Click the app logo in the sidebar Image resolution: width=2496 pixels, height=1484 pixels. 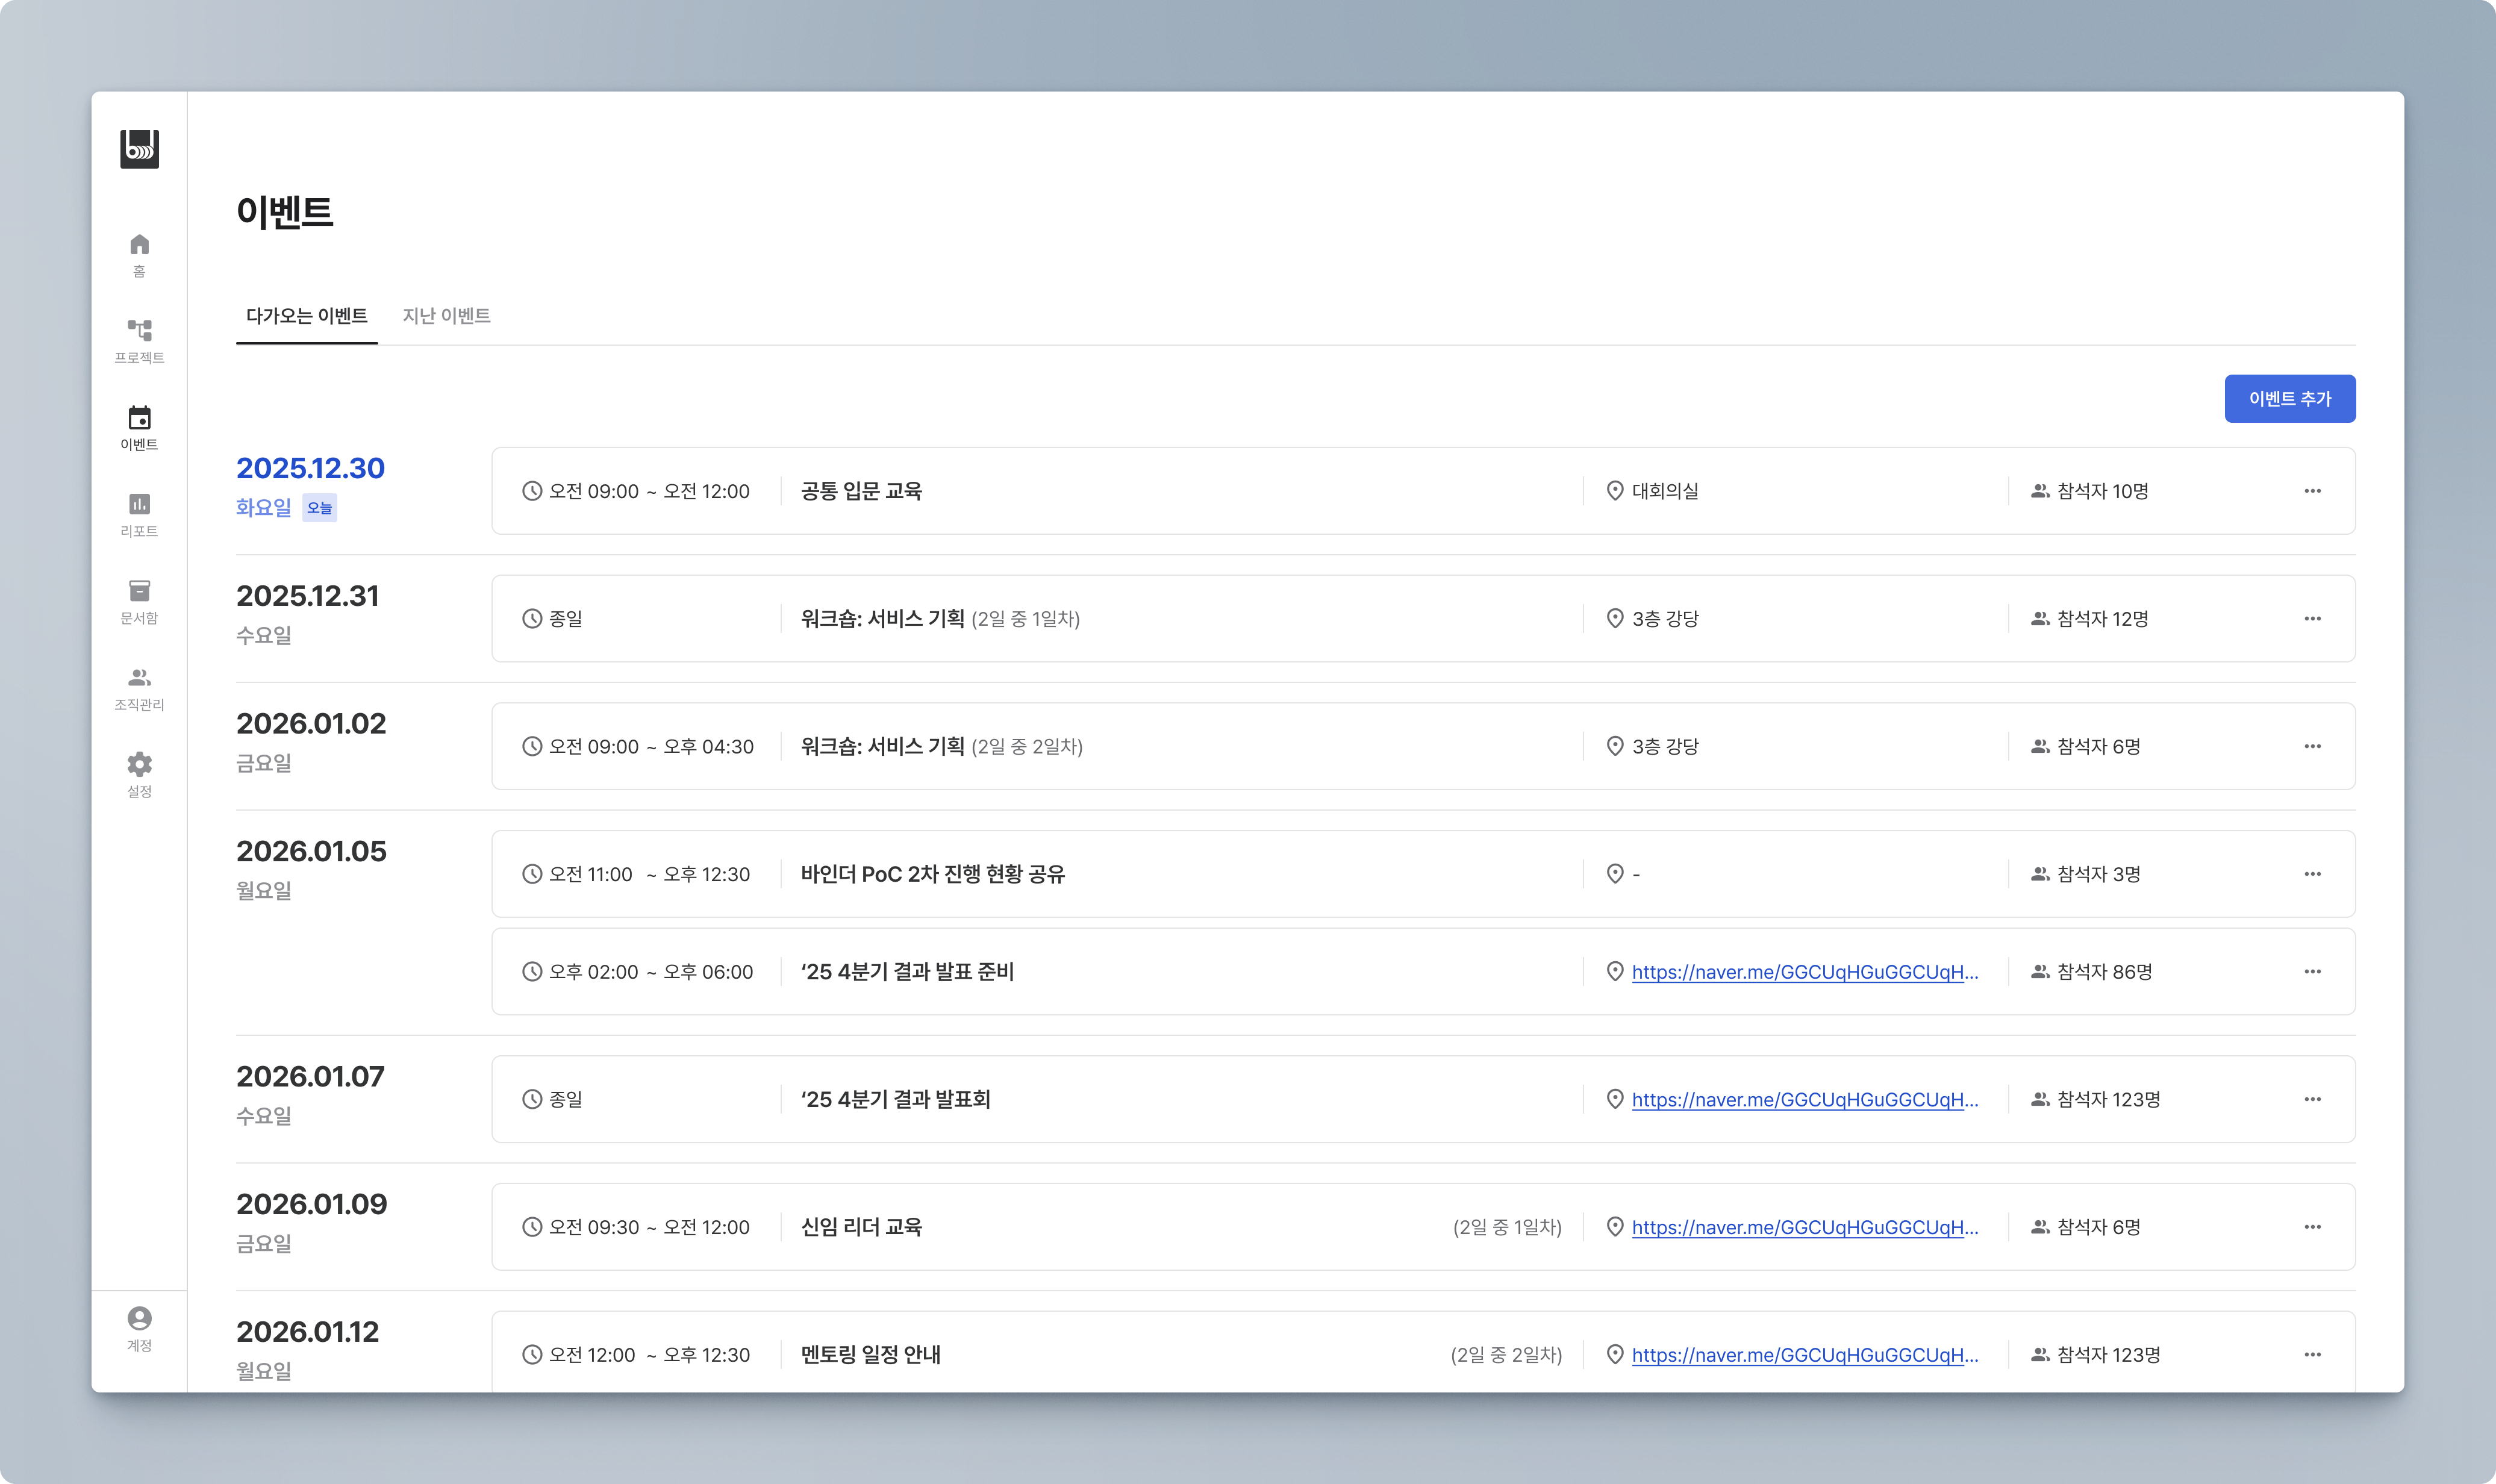139,149
